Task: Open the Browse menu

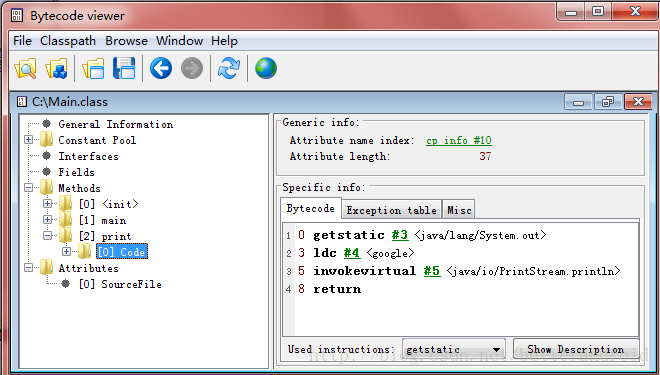Action: (x=126, y=41)
